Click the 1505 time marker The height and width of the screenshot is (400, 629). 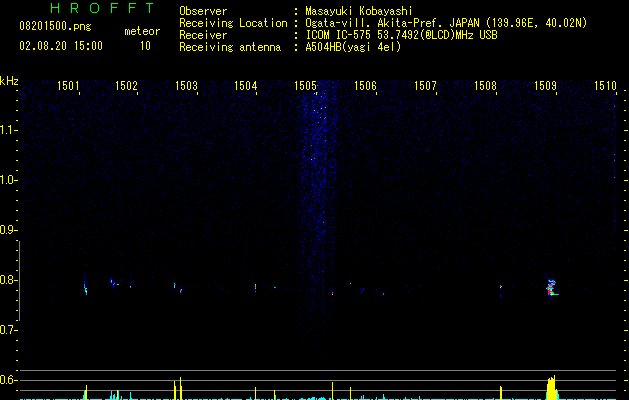306,85
